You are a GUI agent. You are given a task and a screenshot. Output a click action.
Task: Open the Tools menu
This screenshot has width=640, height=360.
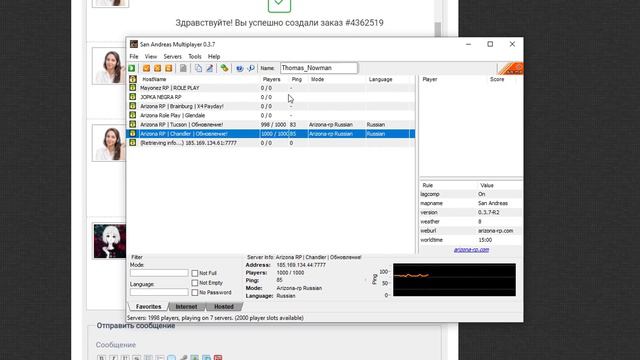pos(195,57)
